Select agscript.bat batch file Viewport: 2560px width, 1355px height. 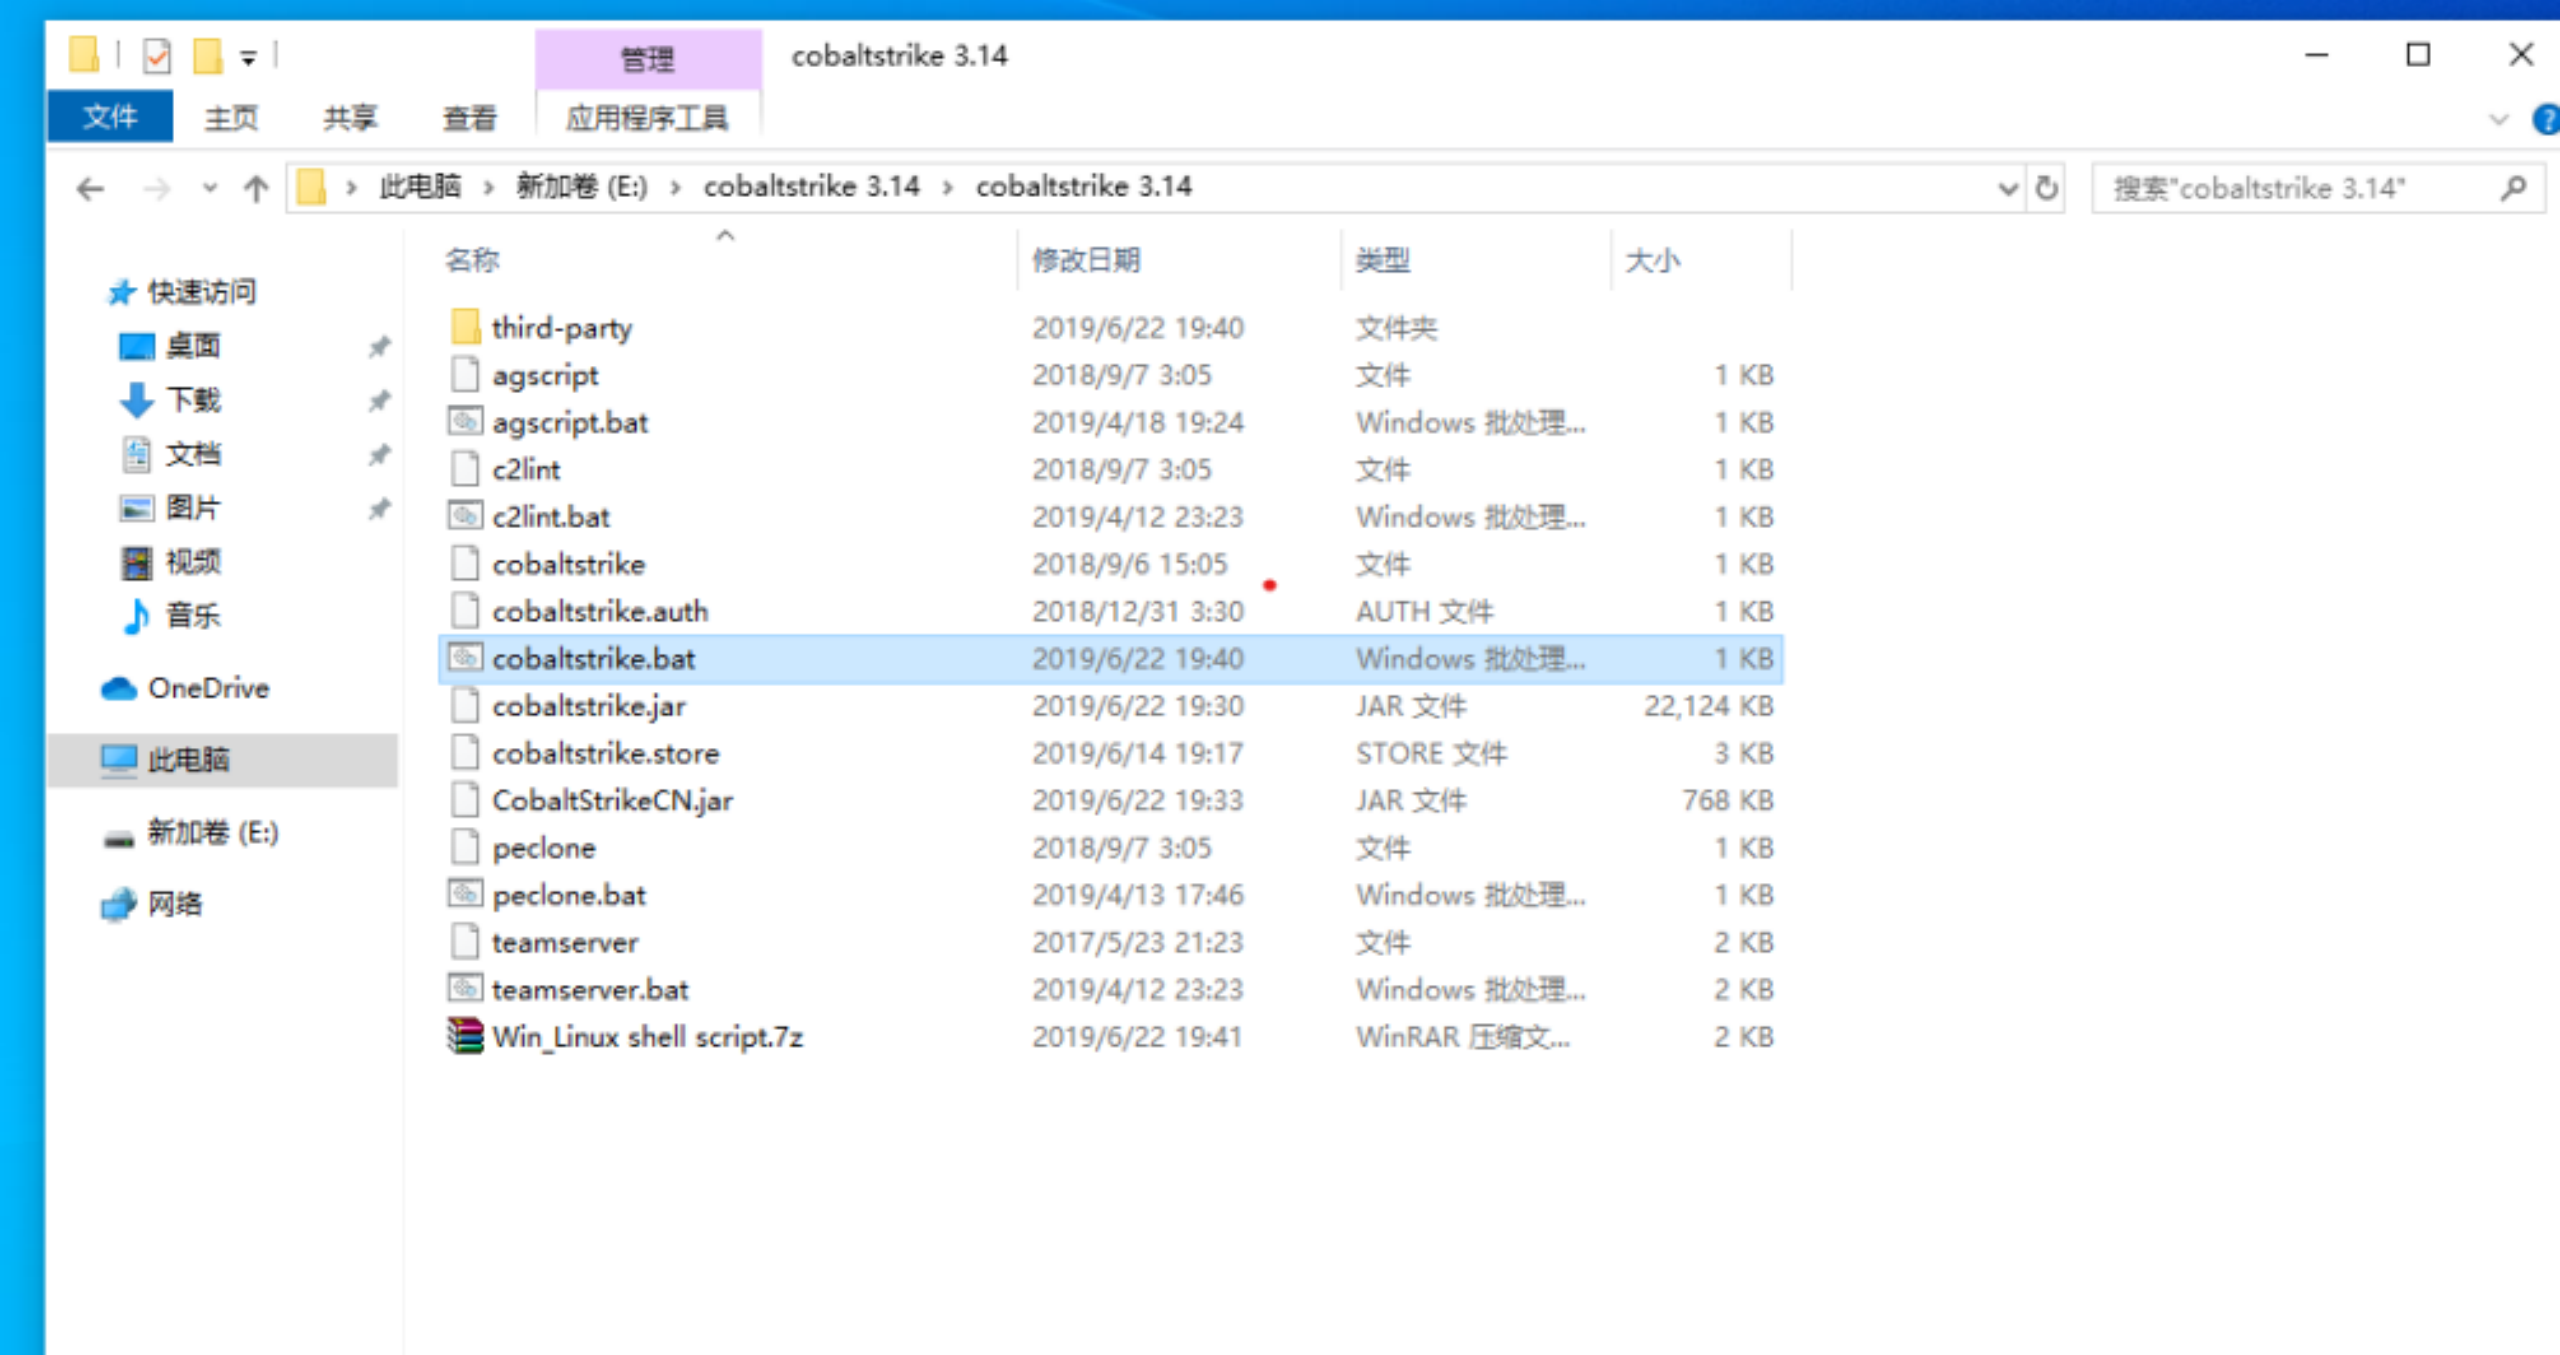point(571,422)
